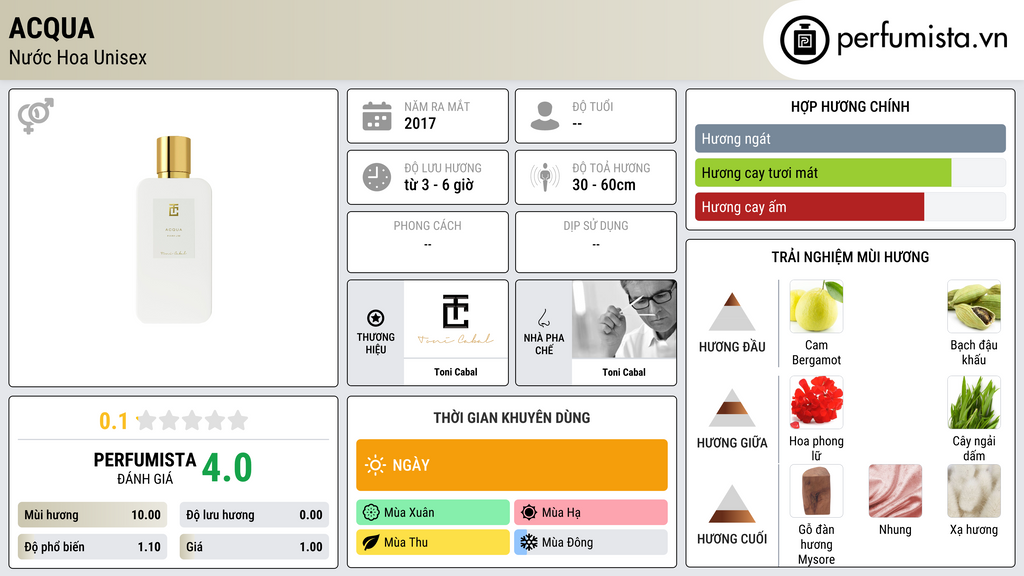Viewport: 1024px width, 576px height.
Task: Click the Mùa Thu season bar
Action: 433,542
